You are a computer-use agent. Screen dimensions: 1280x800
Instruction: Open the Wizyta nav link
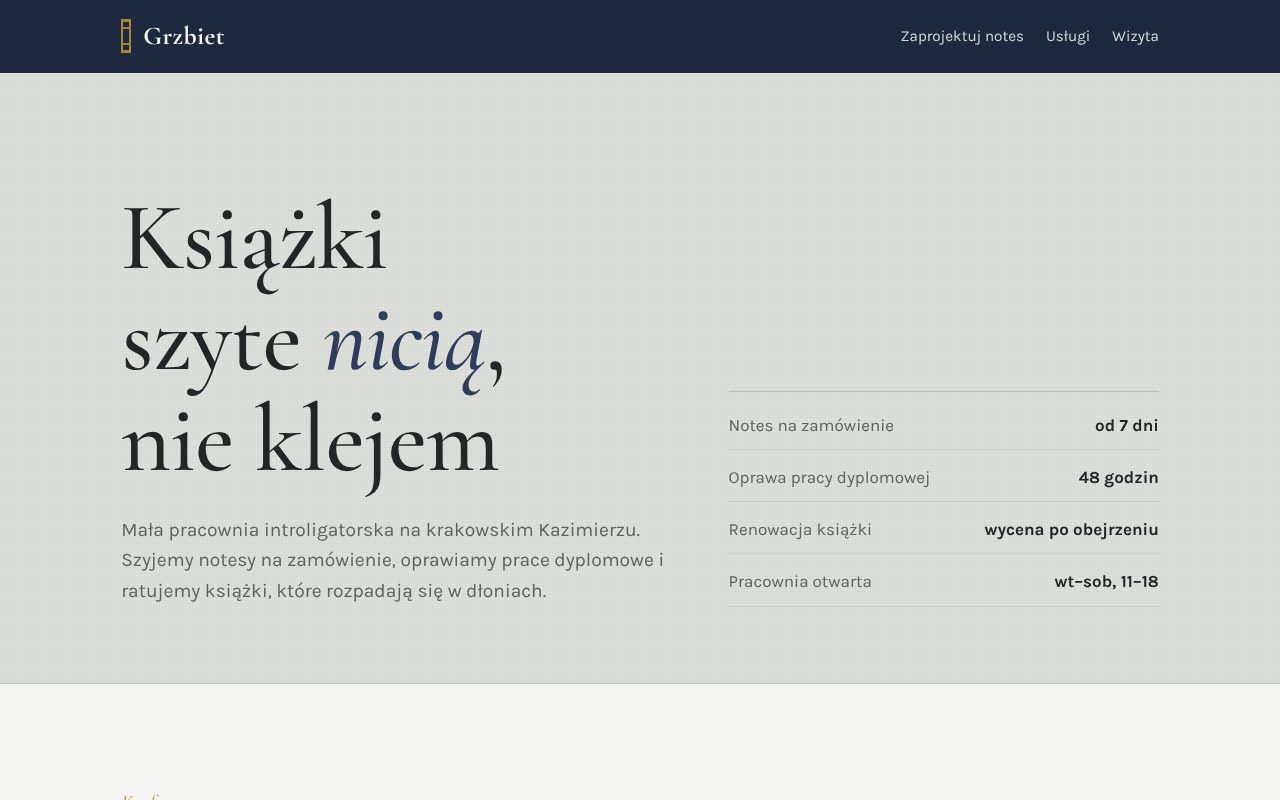click(x=1135, y=36)
